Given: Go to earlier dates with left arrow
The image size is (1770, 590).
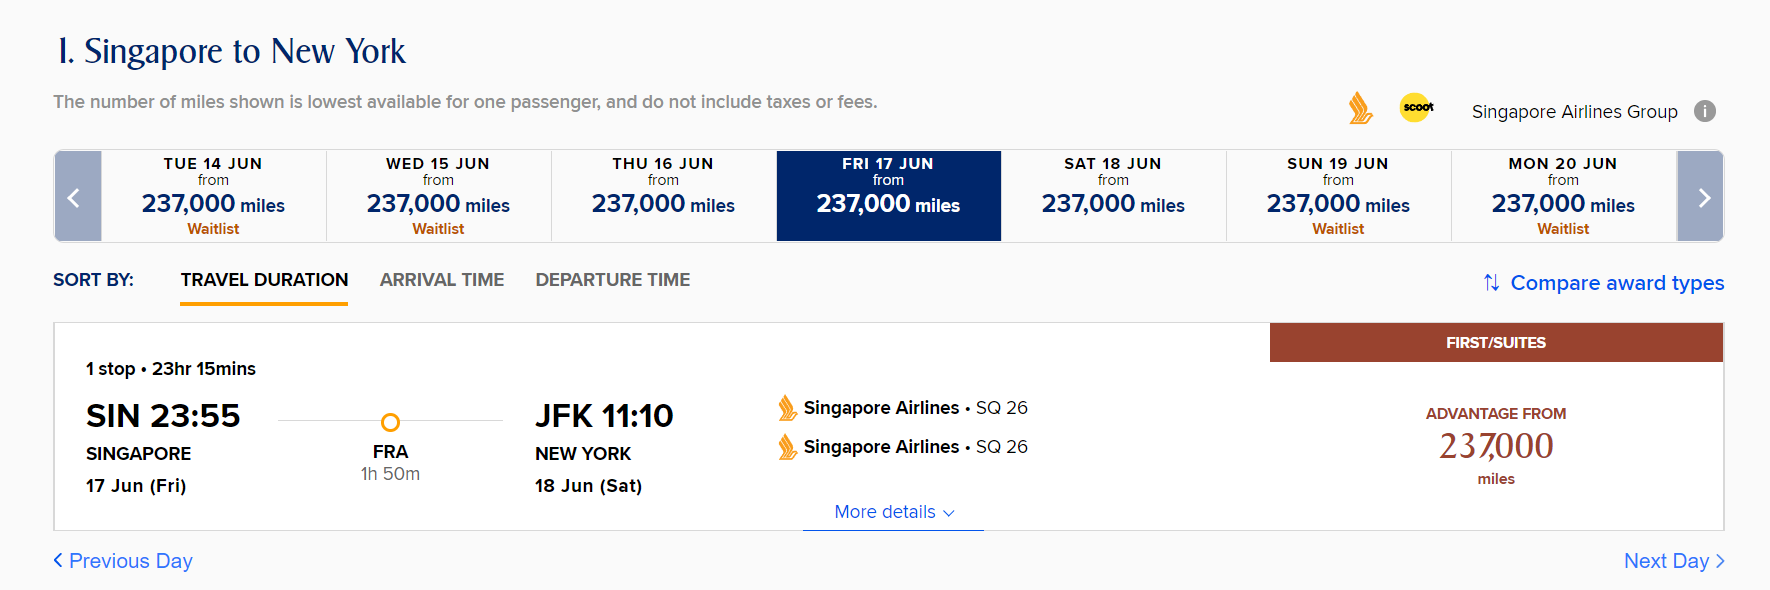Looking at the screenshot, I should pyautogui.click(x=78, y=196).
